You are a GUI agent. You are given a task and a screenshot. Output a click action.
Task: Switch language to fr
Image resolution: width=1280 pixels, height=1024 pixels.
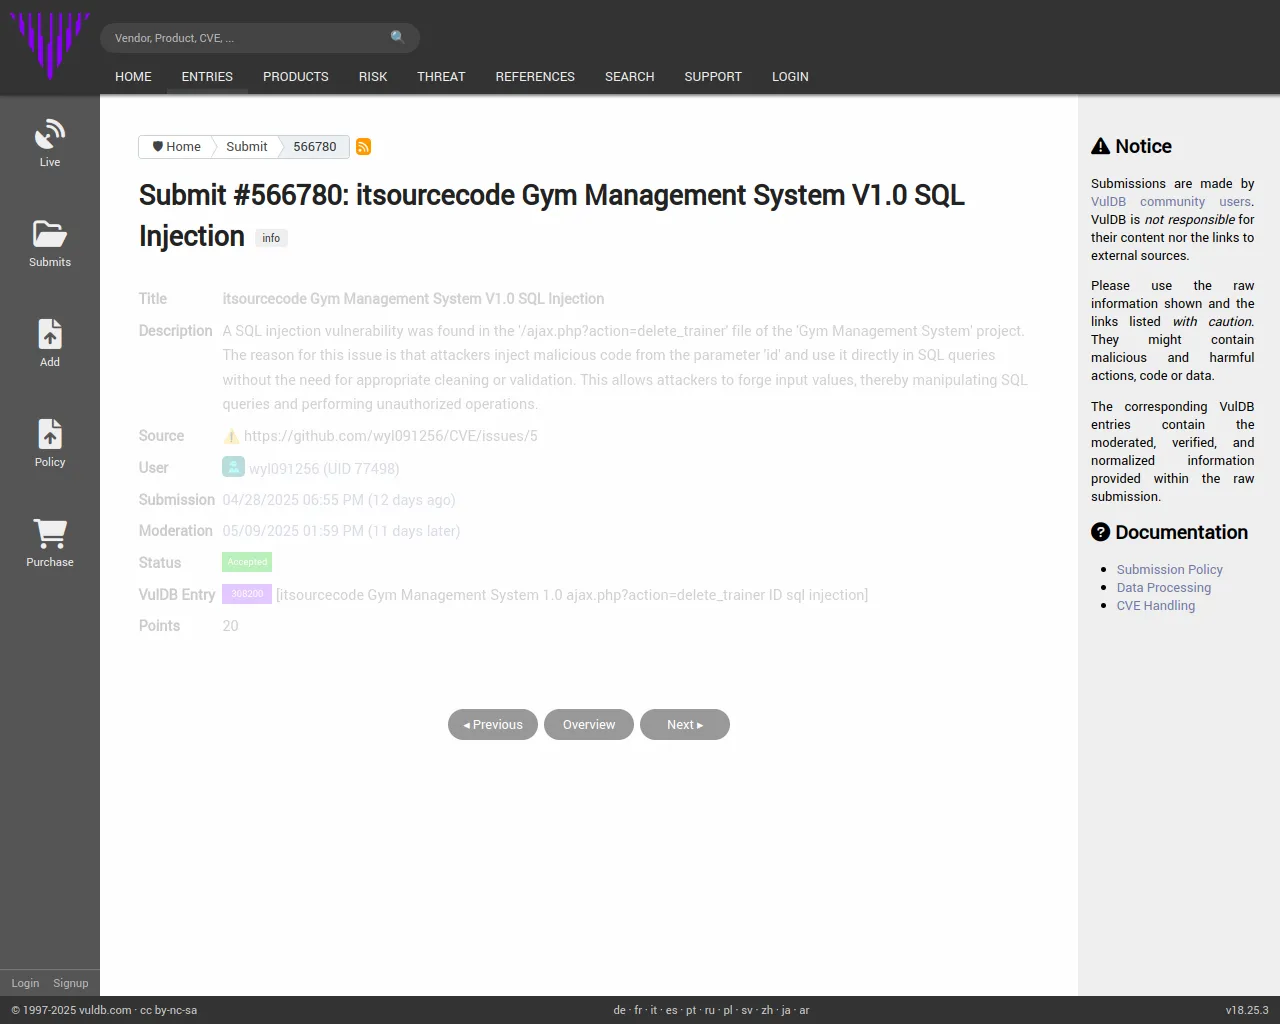(x=638, y=1010)
